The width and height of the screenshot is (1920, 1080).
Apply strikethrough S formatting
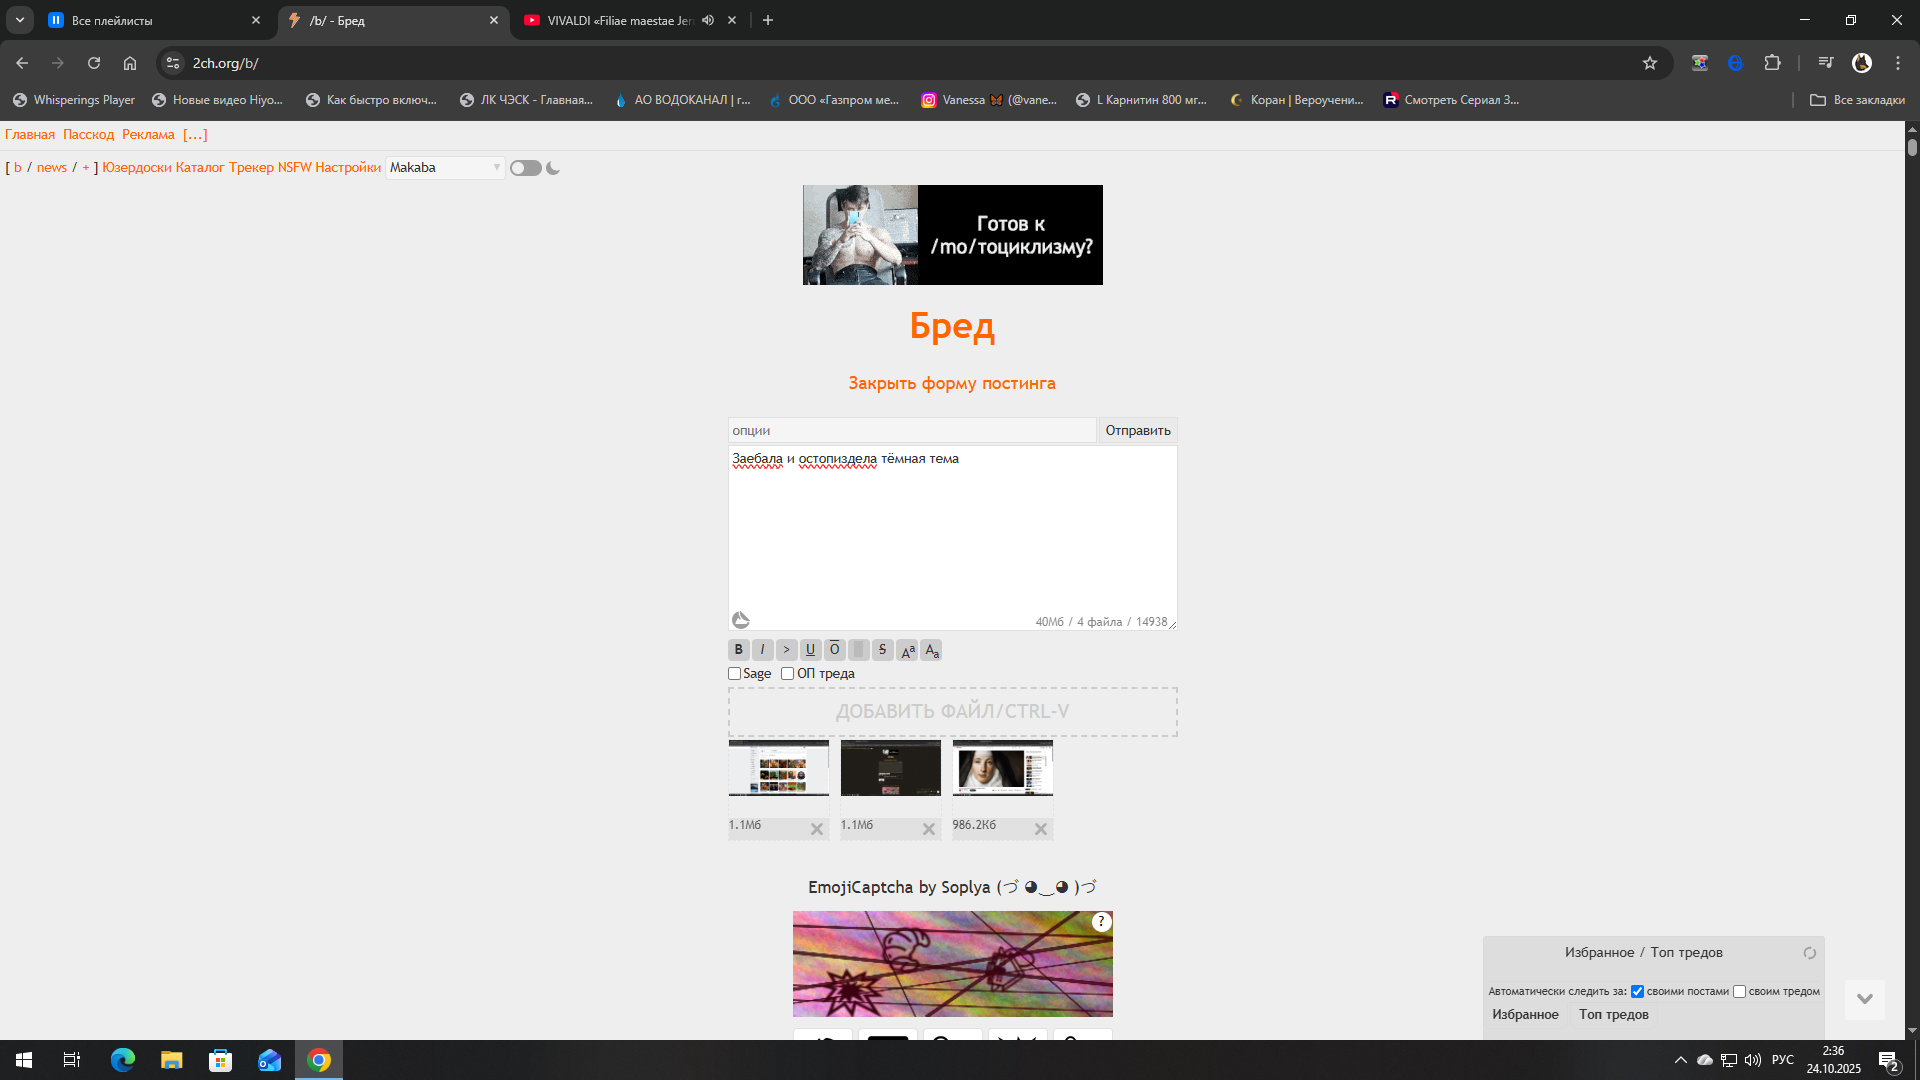pyautogui.click(x=882, y=650)
